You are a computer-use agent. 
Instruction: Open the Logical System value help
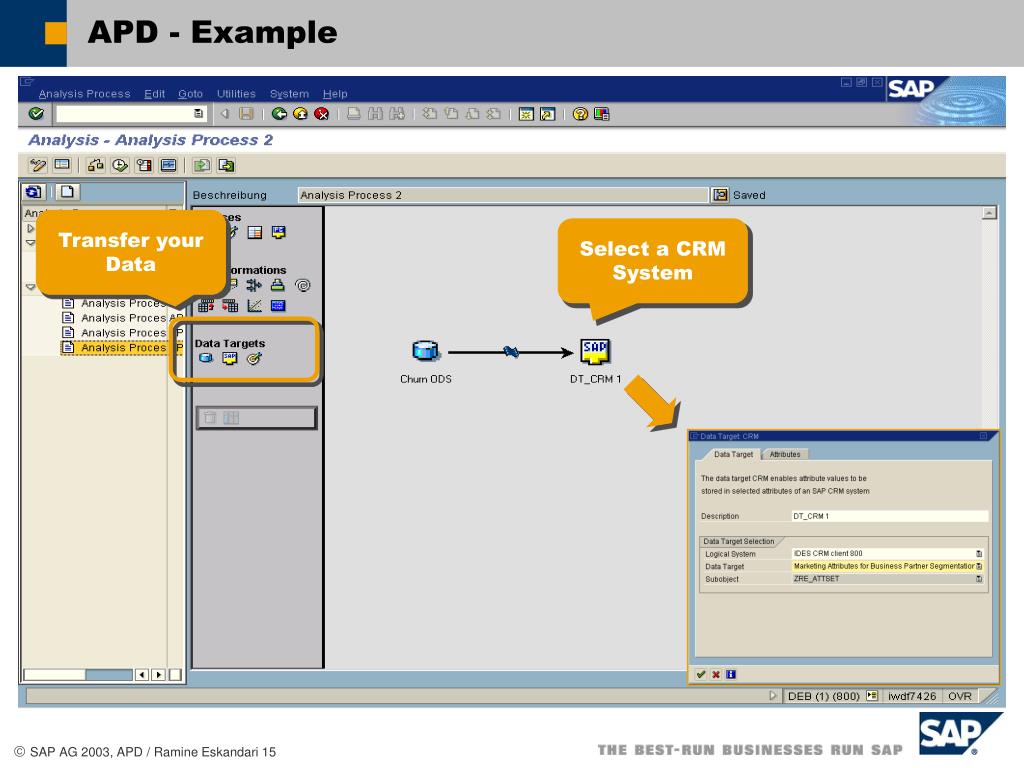click(x=979, y=554)
